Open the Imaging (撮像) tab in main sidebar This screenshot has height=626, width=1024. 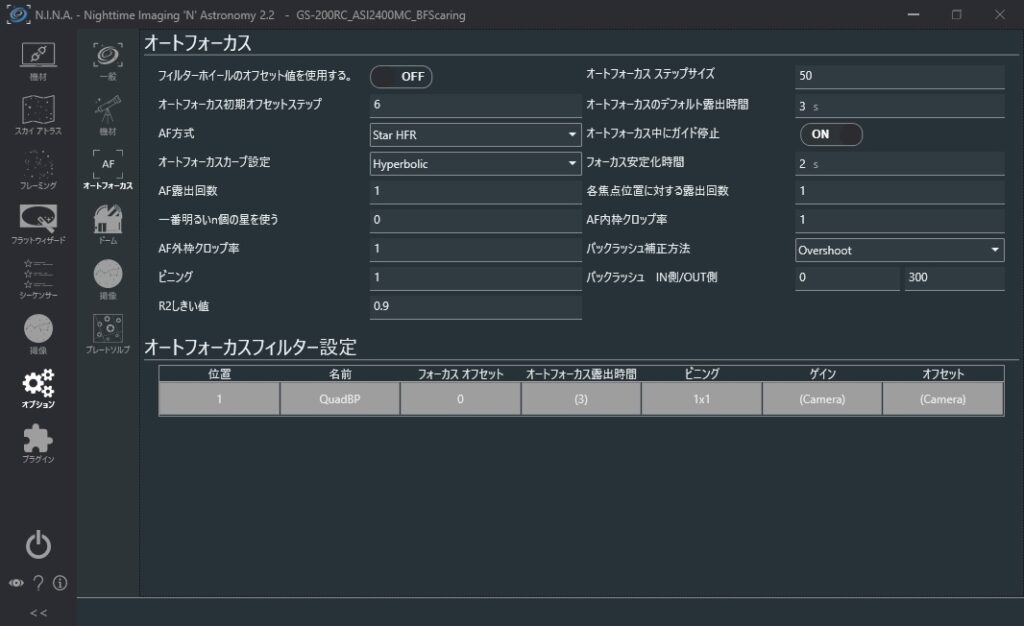(38, 334)
